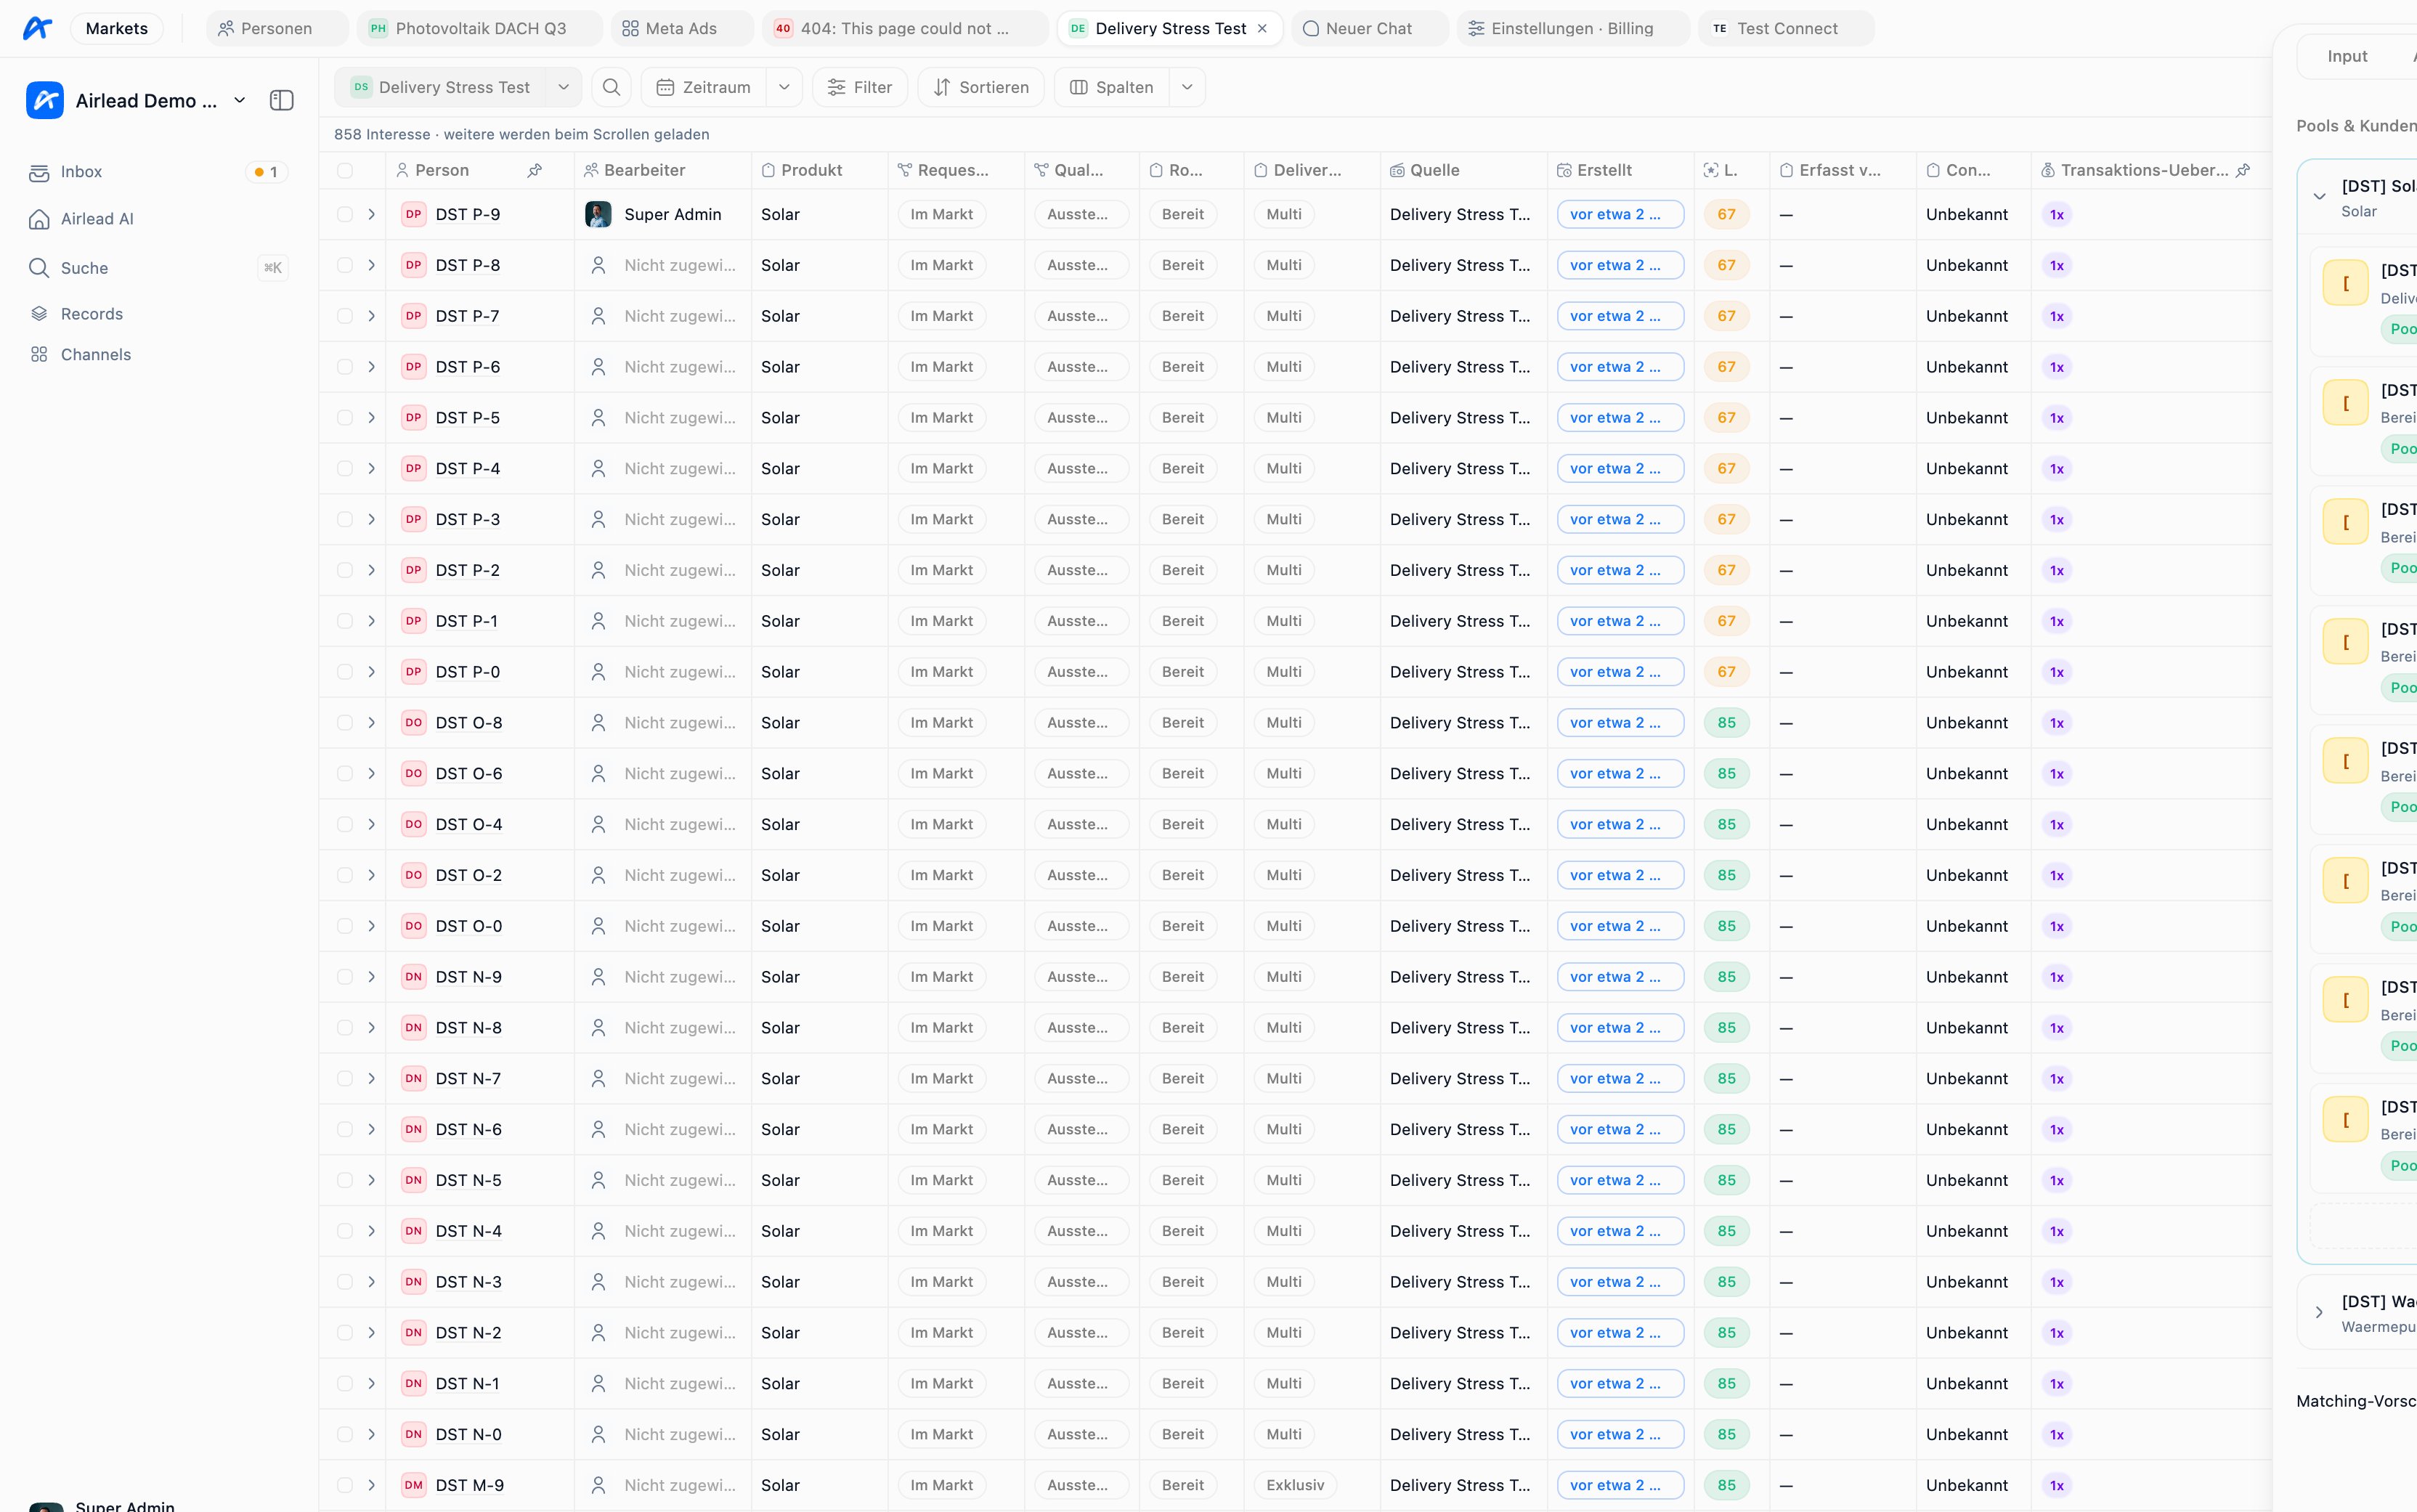Check the DST P-3 row checkbox
2417x1512 pixels.
tap(345, 519)
